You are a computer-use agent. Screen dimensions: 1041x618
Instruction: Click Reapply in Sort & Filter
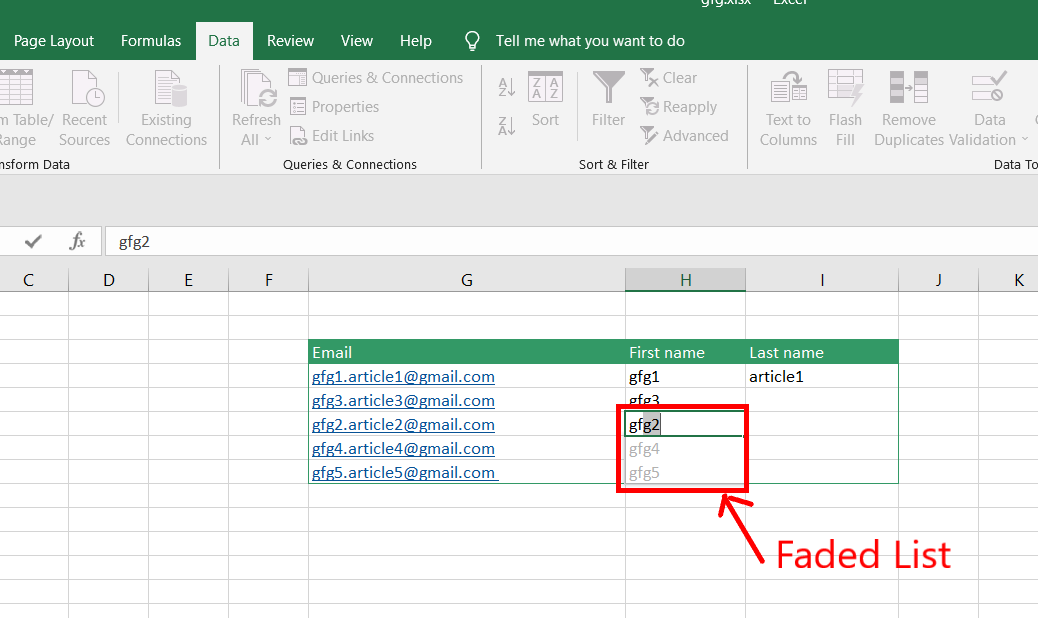(x=679, y=106)
